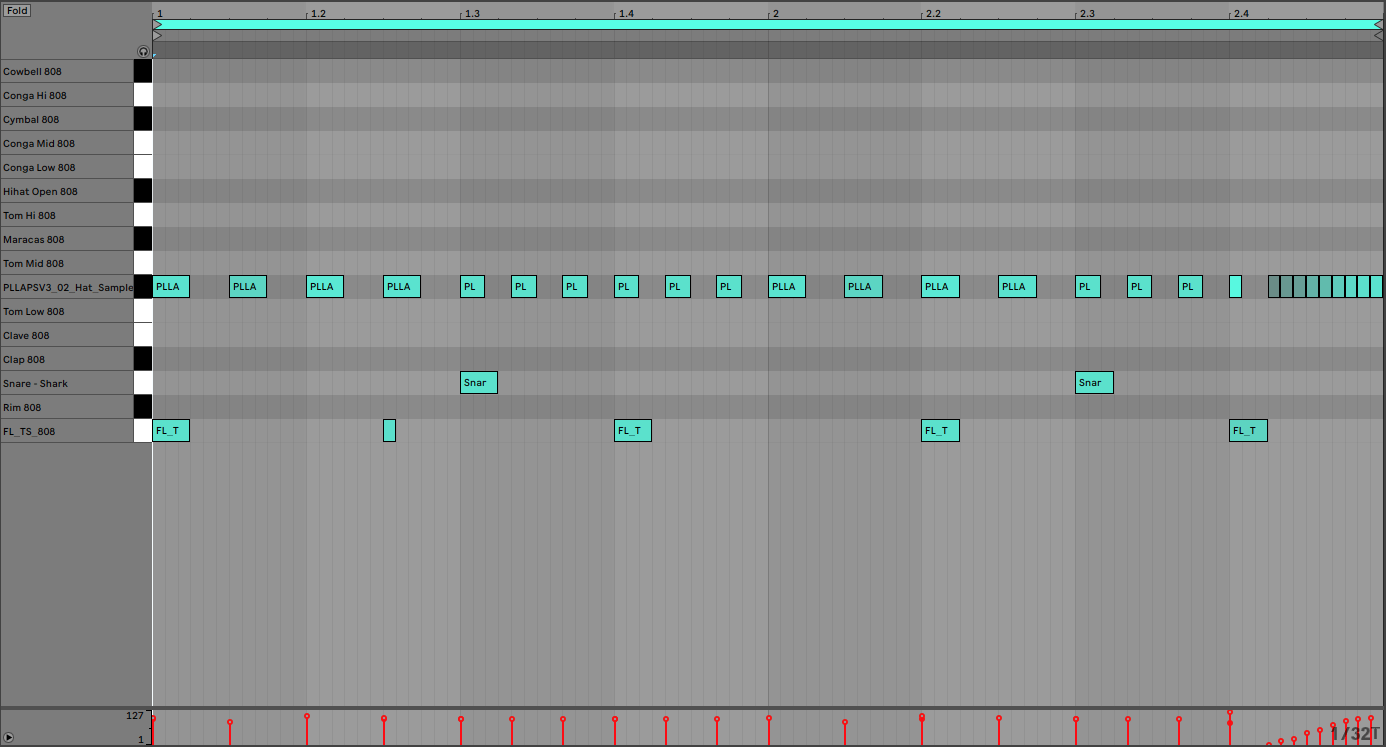Select the Maracas 808 row label
Image resolution: width=1386 pixels, height=747 pixels.
[x=67, y=239]
